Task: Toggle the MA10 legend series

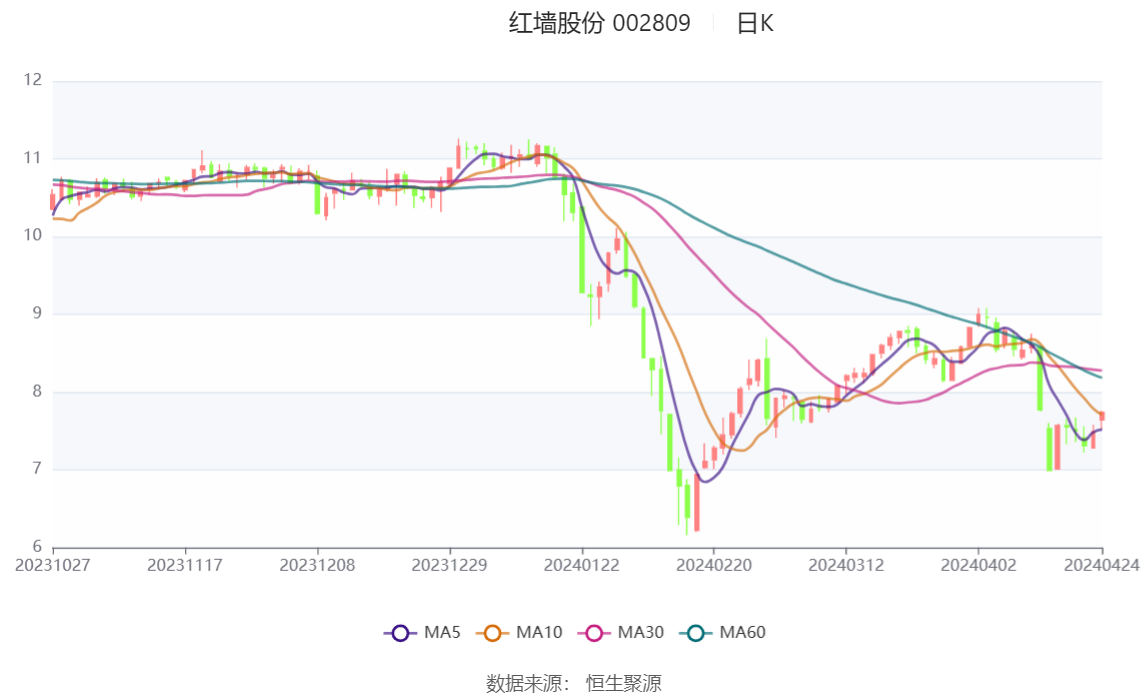Action: 519,632
